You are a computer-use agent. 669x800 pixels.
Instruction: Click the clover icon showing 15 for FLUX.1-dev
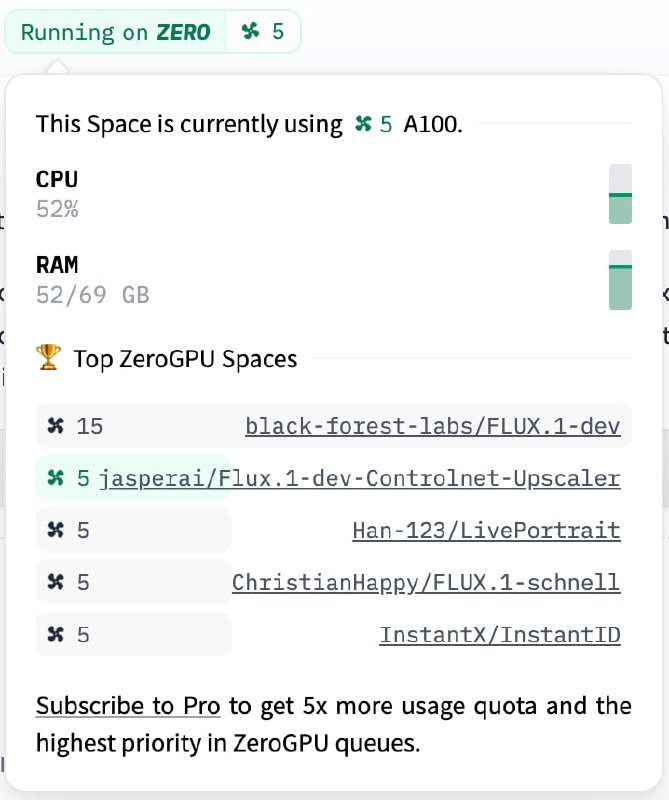(56, 426)
